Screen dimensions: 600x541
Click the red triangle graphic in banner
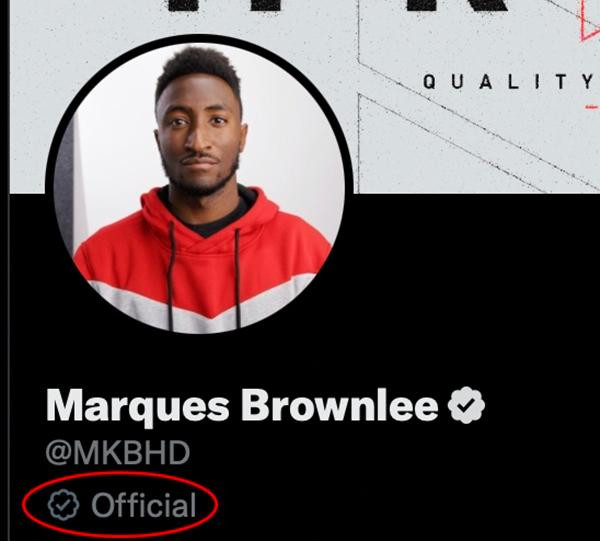(x=590, y=21)
